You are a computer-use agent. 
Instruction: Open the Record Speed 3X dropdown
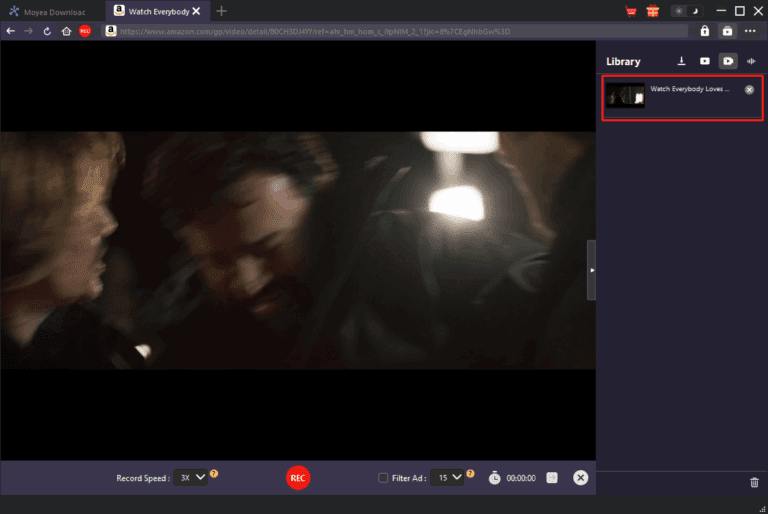(x=190, y=478)
